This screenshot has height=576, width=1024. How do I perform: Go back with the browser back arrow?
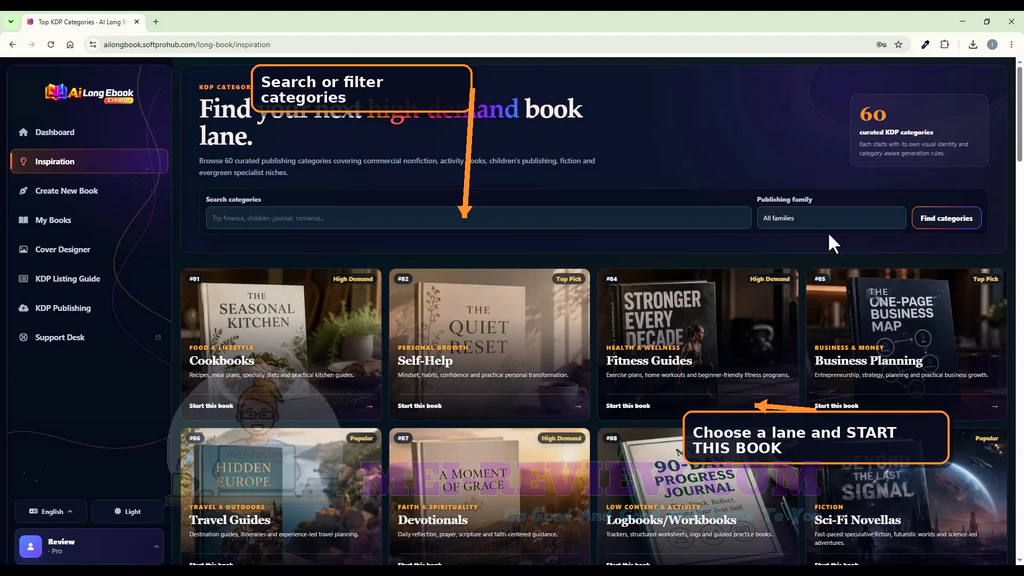[12, 44]
